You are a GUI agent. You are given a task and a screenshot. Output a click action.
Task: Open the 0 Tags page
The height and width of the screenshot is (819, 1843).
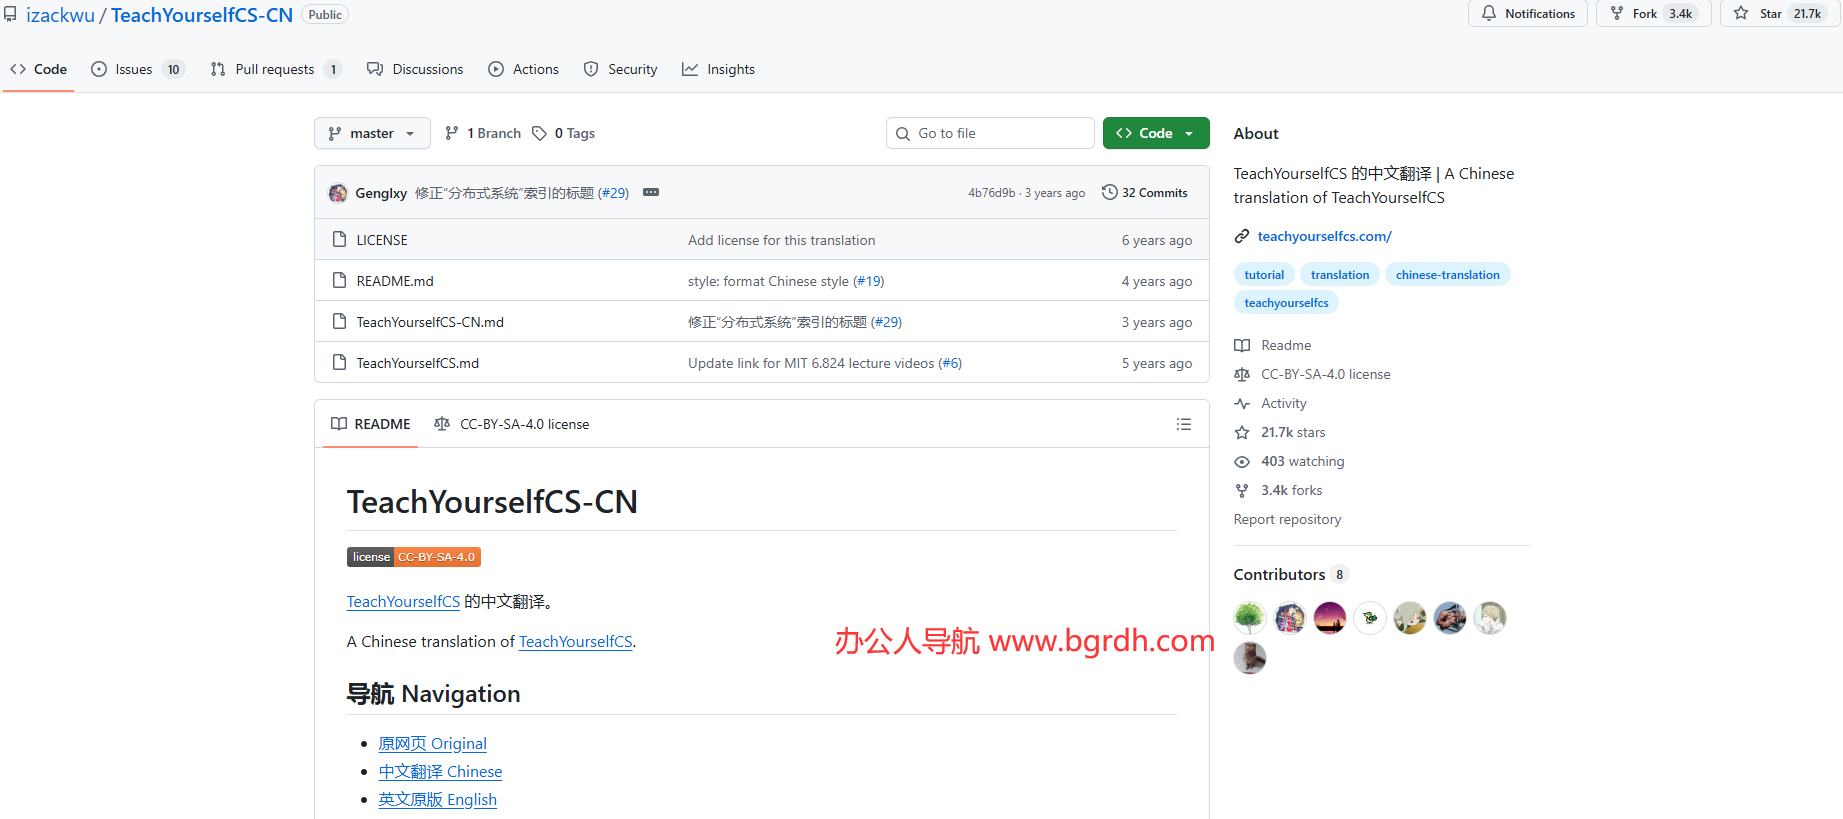tap(564, 133)
